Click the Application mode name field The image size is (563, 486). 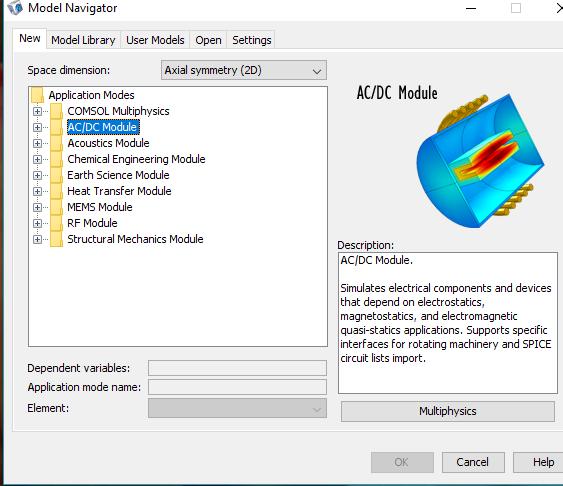coord(237,387)
